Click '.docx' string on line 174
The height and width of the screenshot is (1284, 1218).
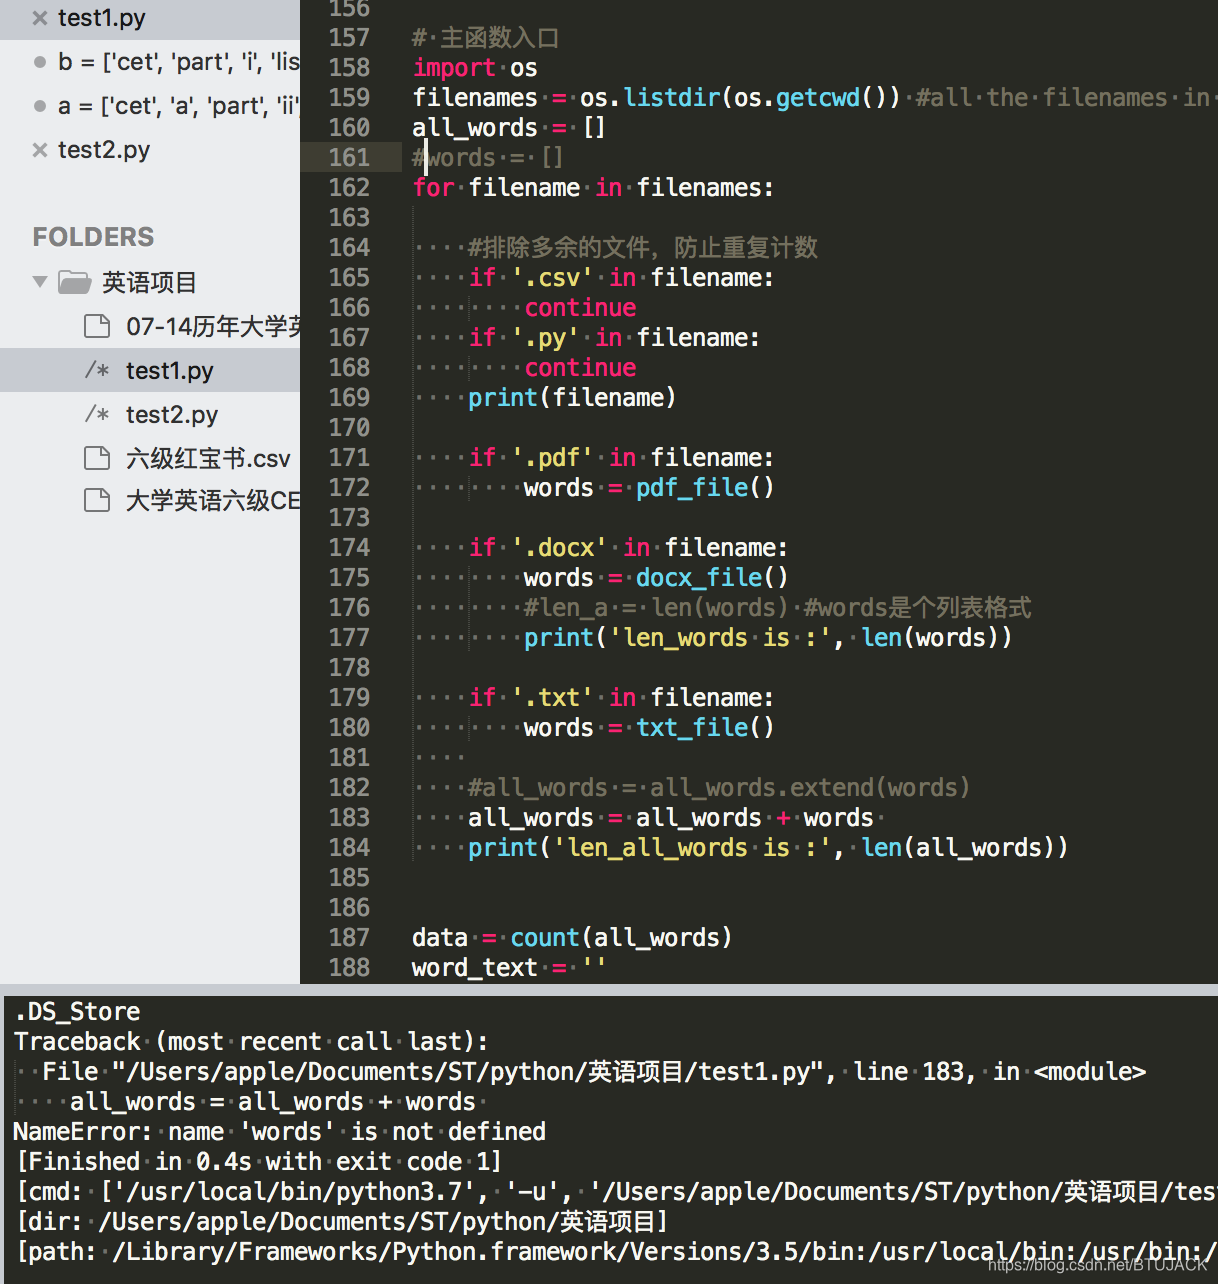click(x=559, y=547)
